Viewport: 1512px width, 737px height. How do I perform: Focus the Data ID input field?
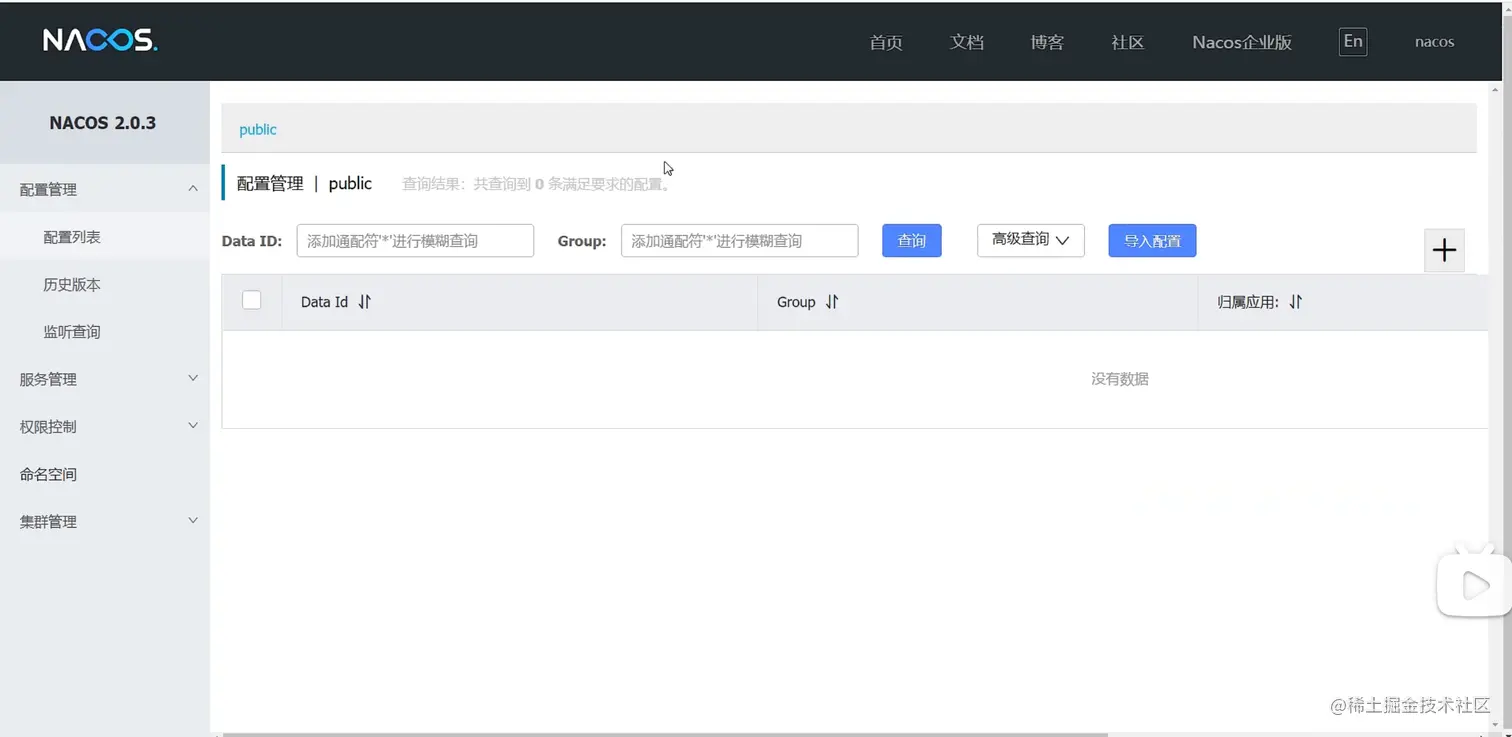(415, 241)
